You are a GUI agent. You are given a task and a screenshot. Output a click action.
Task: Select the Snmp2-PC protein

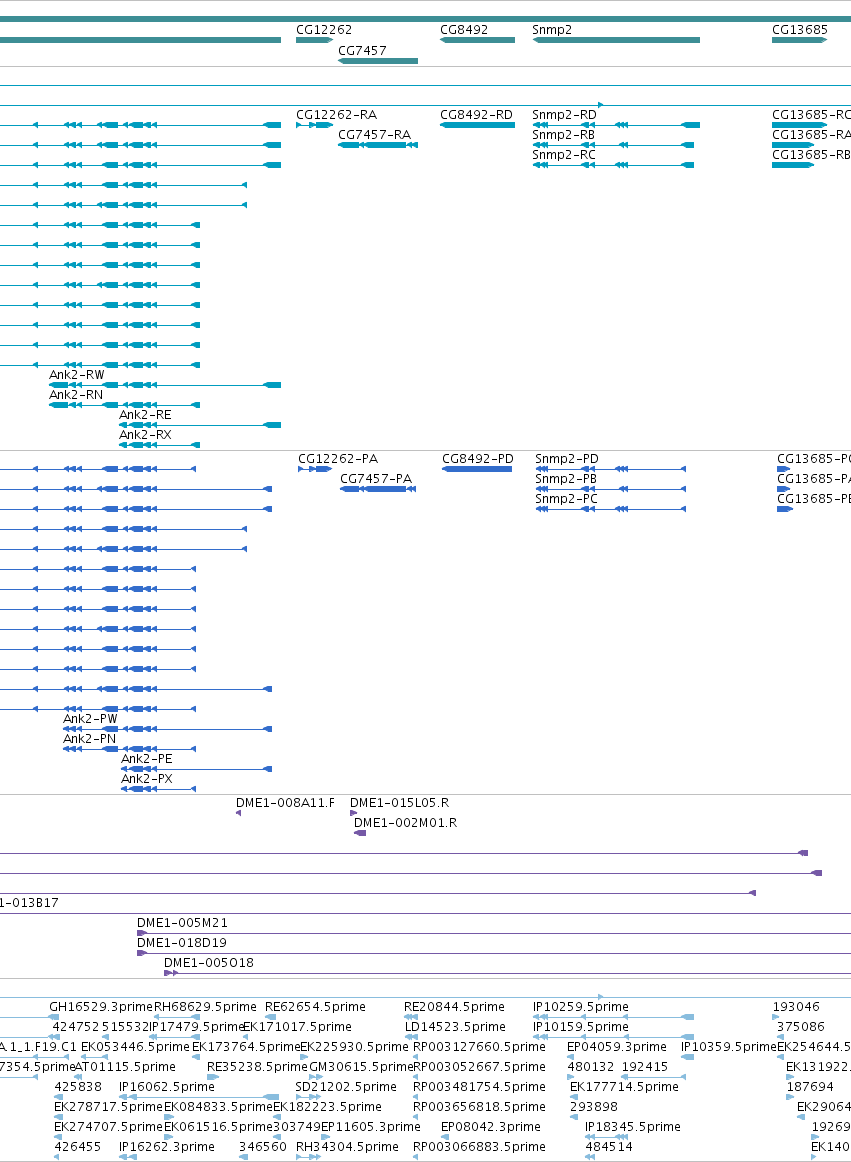tap(610, 509)
